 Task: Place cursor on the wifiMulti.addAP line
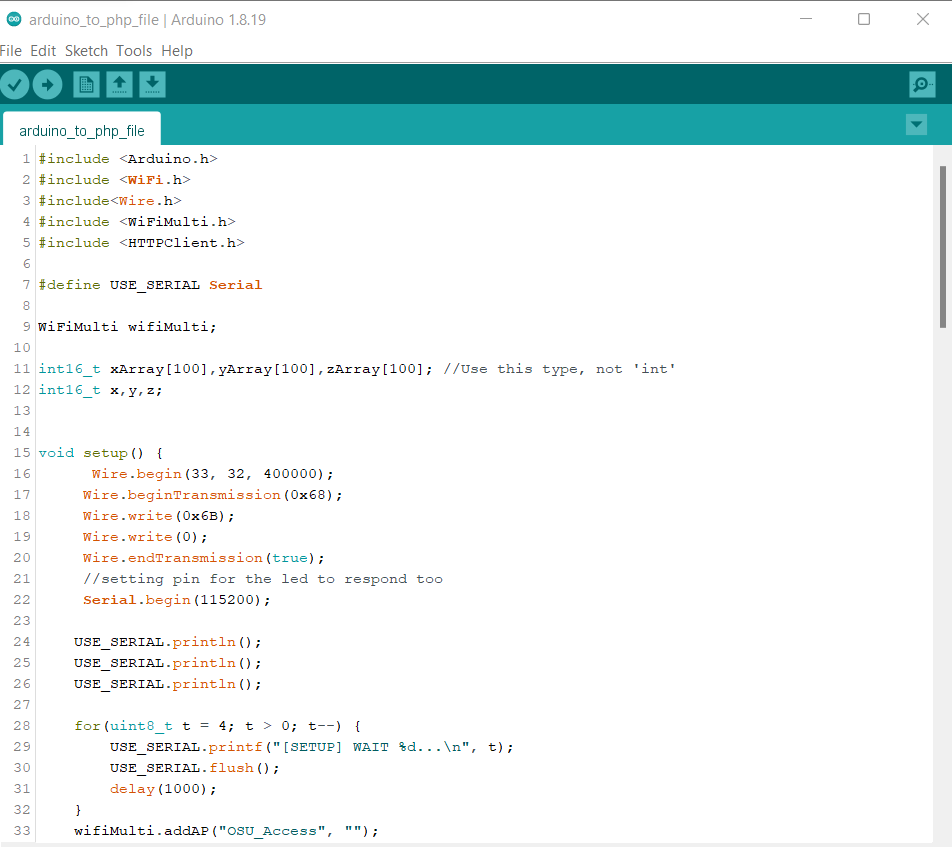[226, 831]
